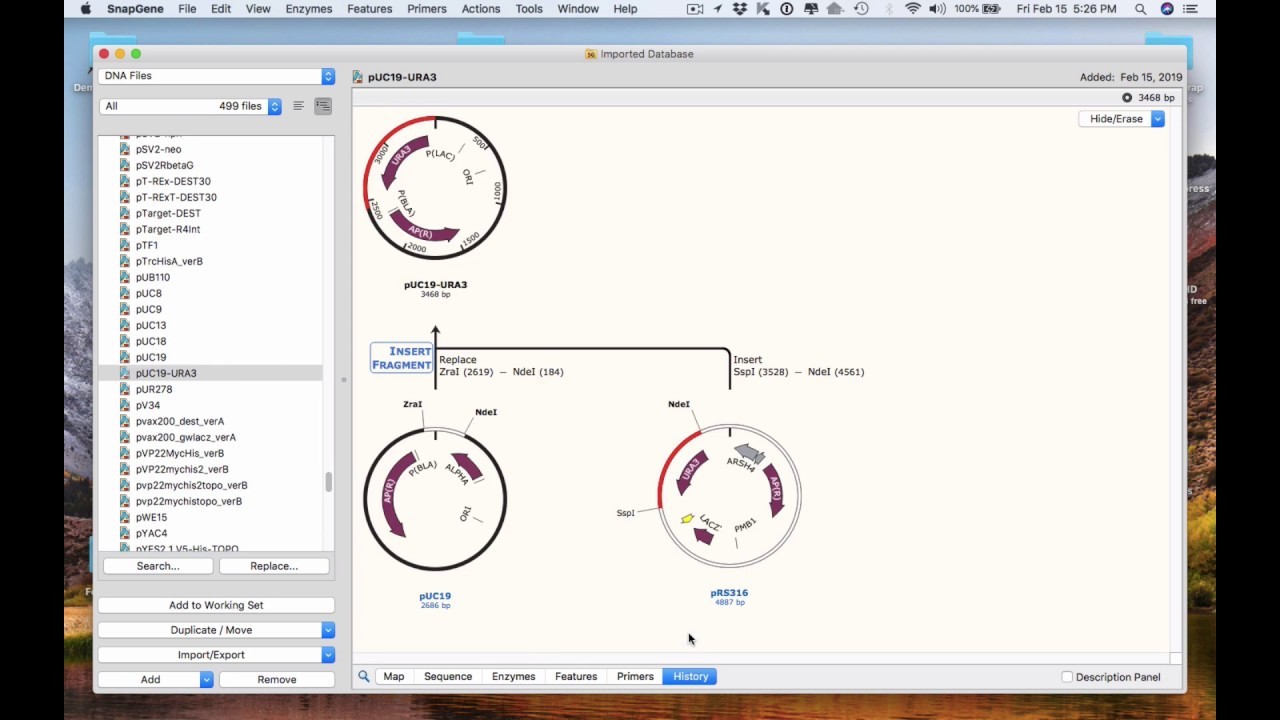Open the All files filter dropdown
1280x720 pixels.
[190, 106]
